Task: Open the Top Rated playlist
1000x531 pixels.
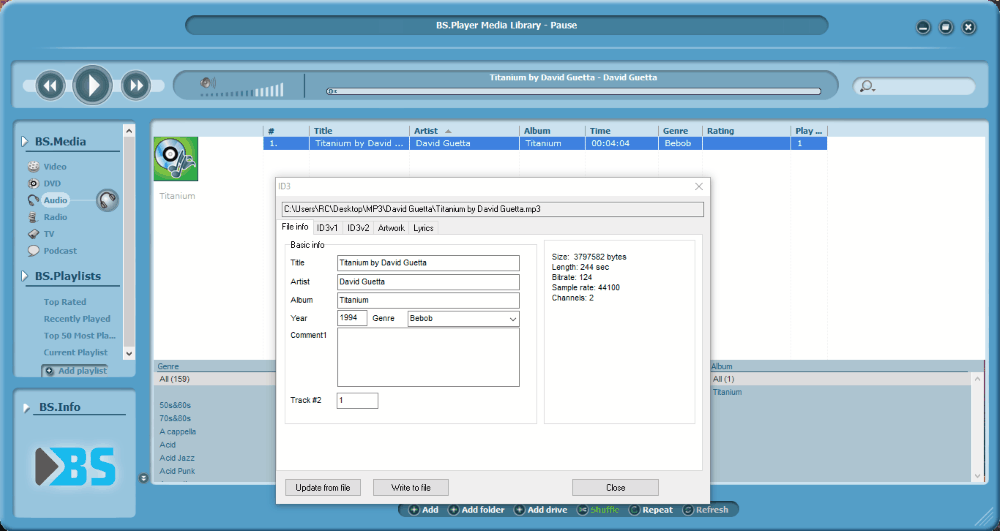Action: pyautogui.click(x=64, y=302)
